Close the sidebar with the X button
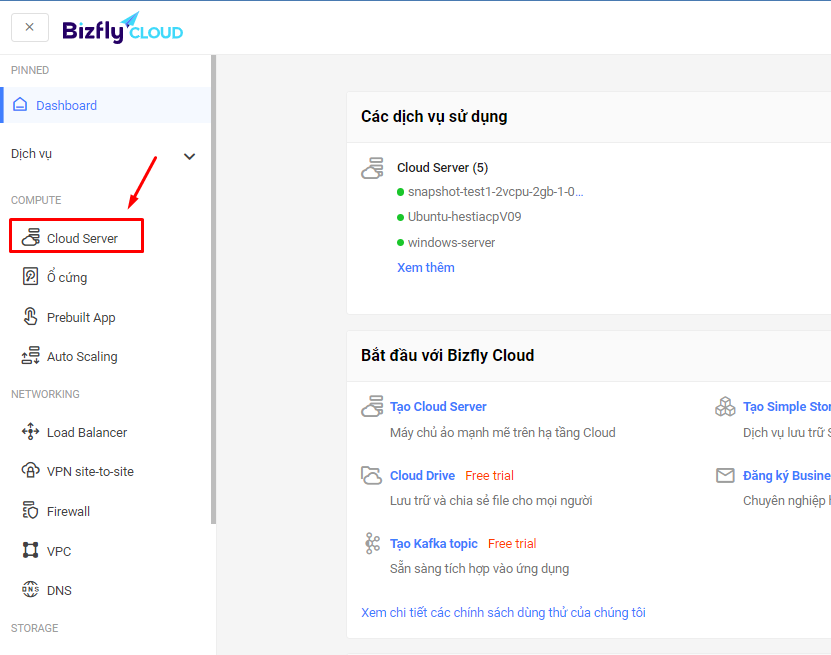Image resolution: width=831 pixels, height=655 pixels. pyautogui.click(x=30, y=27)
